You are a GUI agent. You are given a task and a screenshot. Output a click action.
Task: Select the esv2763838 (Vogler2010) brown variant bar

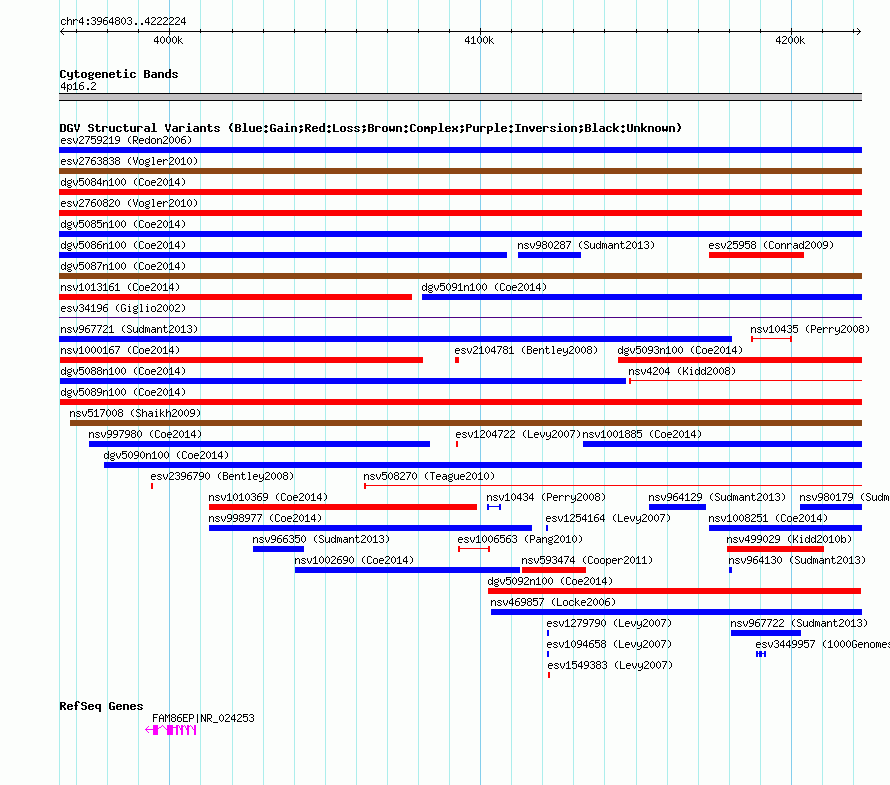point(460,171)
